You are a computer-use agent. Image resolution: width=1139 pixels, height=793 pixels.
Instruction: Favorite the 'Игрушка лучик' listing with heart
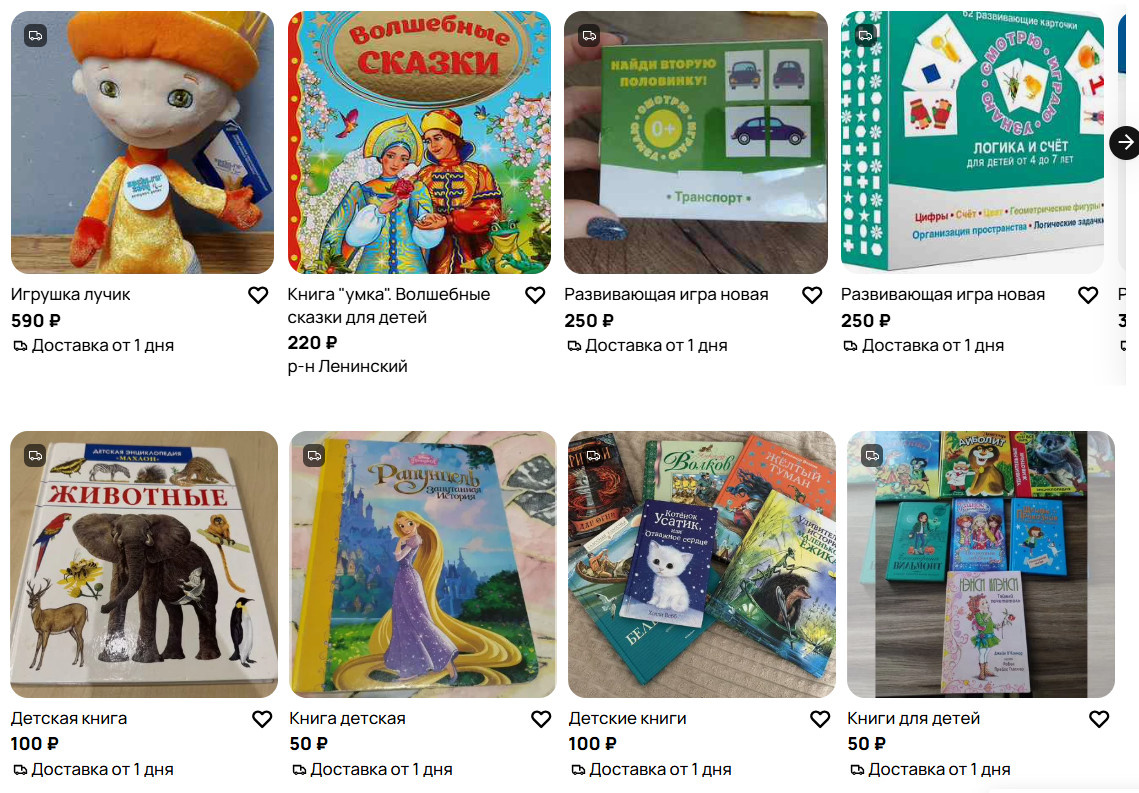[258, 295]
